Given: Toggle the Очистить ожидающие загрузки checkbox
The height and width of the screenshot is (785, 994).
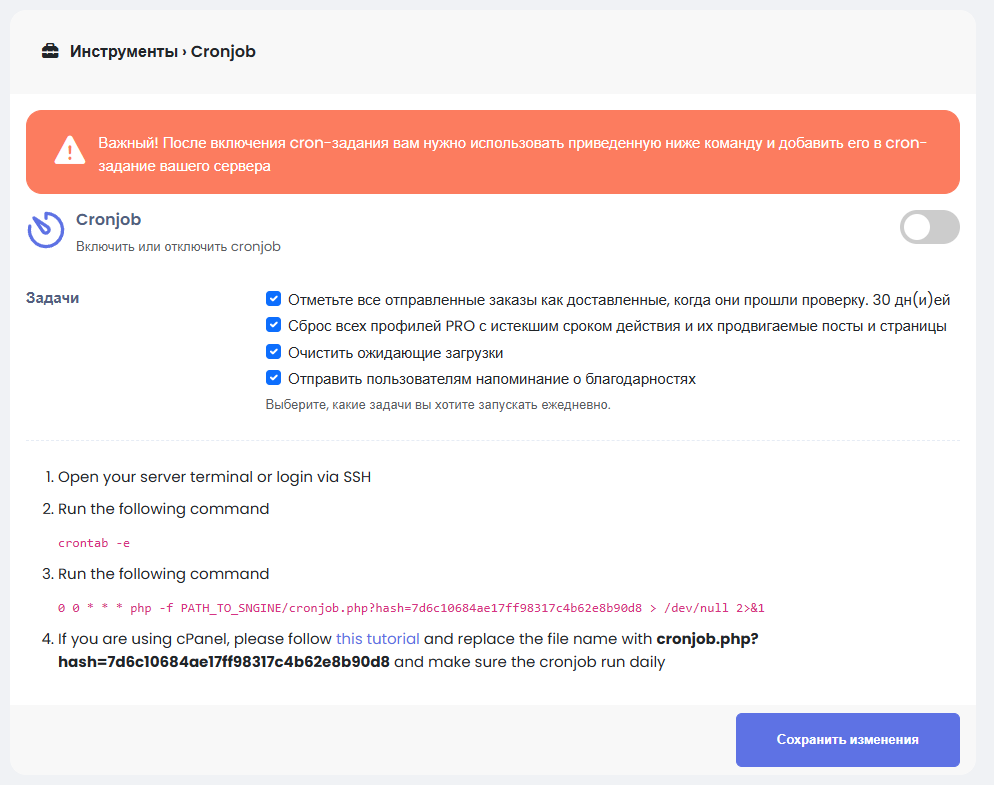Looking at the screenshot, I should pos(273,352).
